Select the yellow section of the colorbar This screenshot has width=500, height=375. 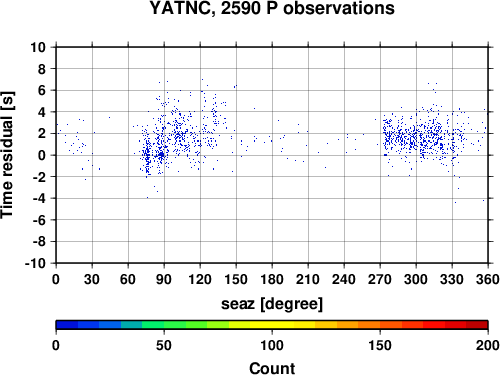(x=272, y=325)
